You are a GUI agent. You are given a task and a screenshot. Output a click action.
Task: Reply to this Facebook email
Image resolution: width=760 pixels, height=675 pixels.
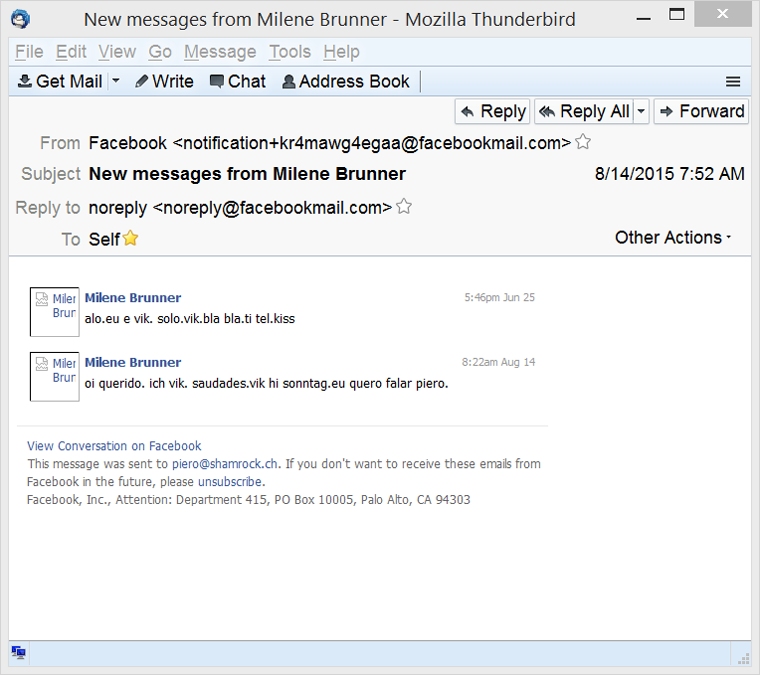[493, 111]
